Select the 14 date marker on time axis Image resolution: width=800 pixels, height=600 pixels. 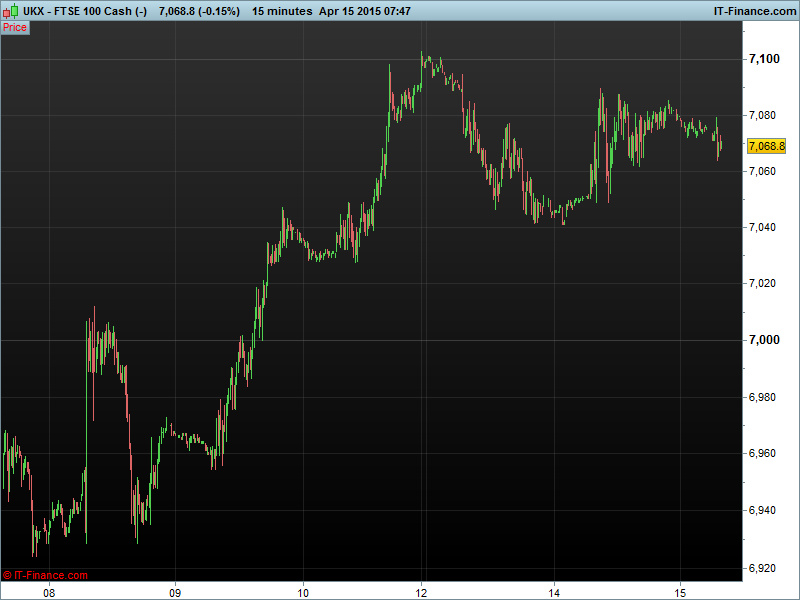553,590
